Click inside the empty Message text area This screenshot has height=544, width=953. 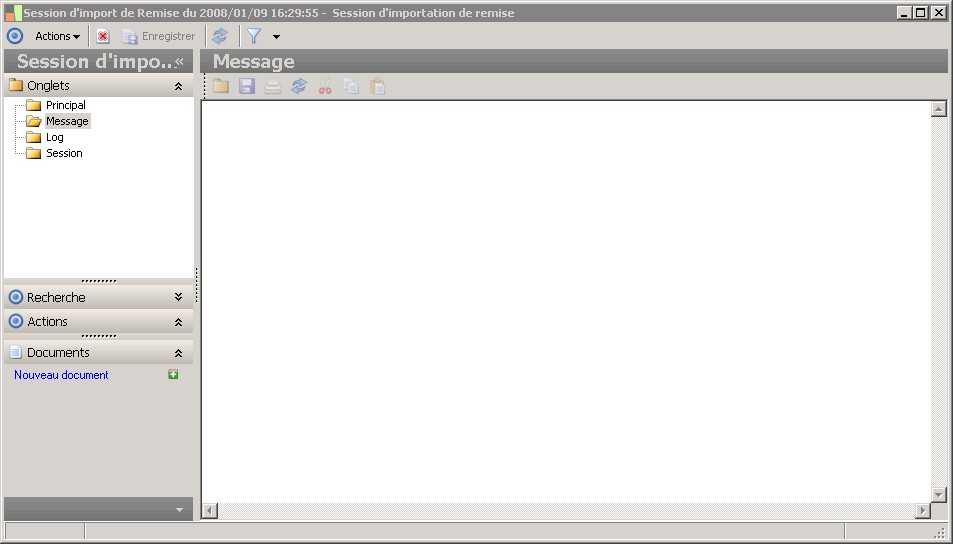click(566, 301)
